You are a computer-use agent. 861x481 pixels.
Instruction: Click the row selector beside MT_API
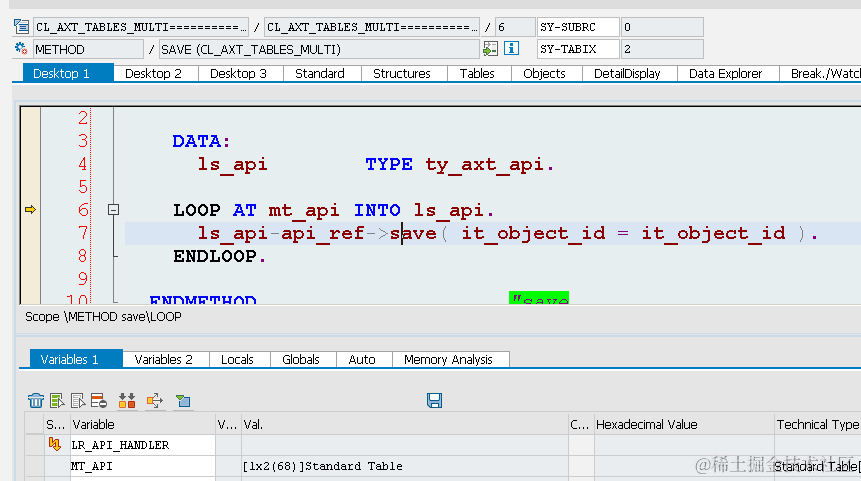(x=35, y=466)
